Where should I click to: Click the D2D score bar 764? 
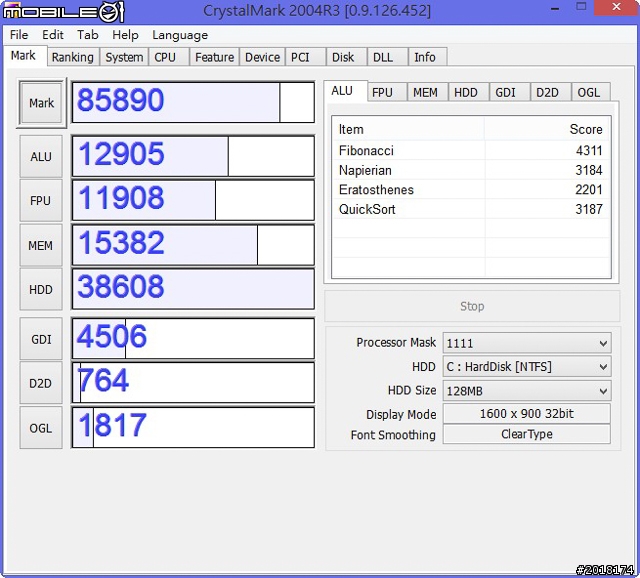(193, 383)
